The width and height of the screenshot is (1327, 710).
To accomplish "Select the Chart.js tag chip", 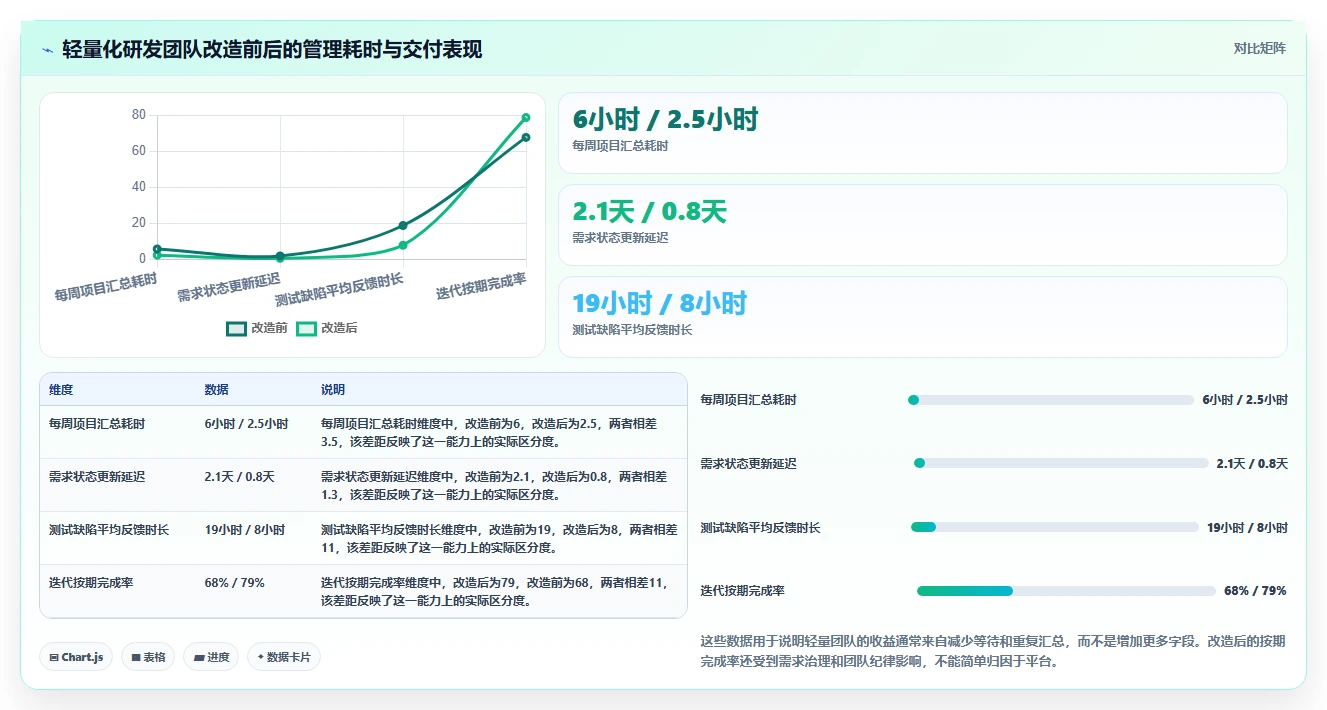I will pos(77,657).
